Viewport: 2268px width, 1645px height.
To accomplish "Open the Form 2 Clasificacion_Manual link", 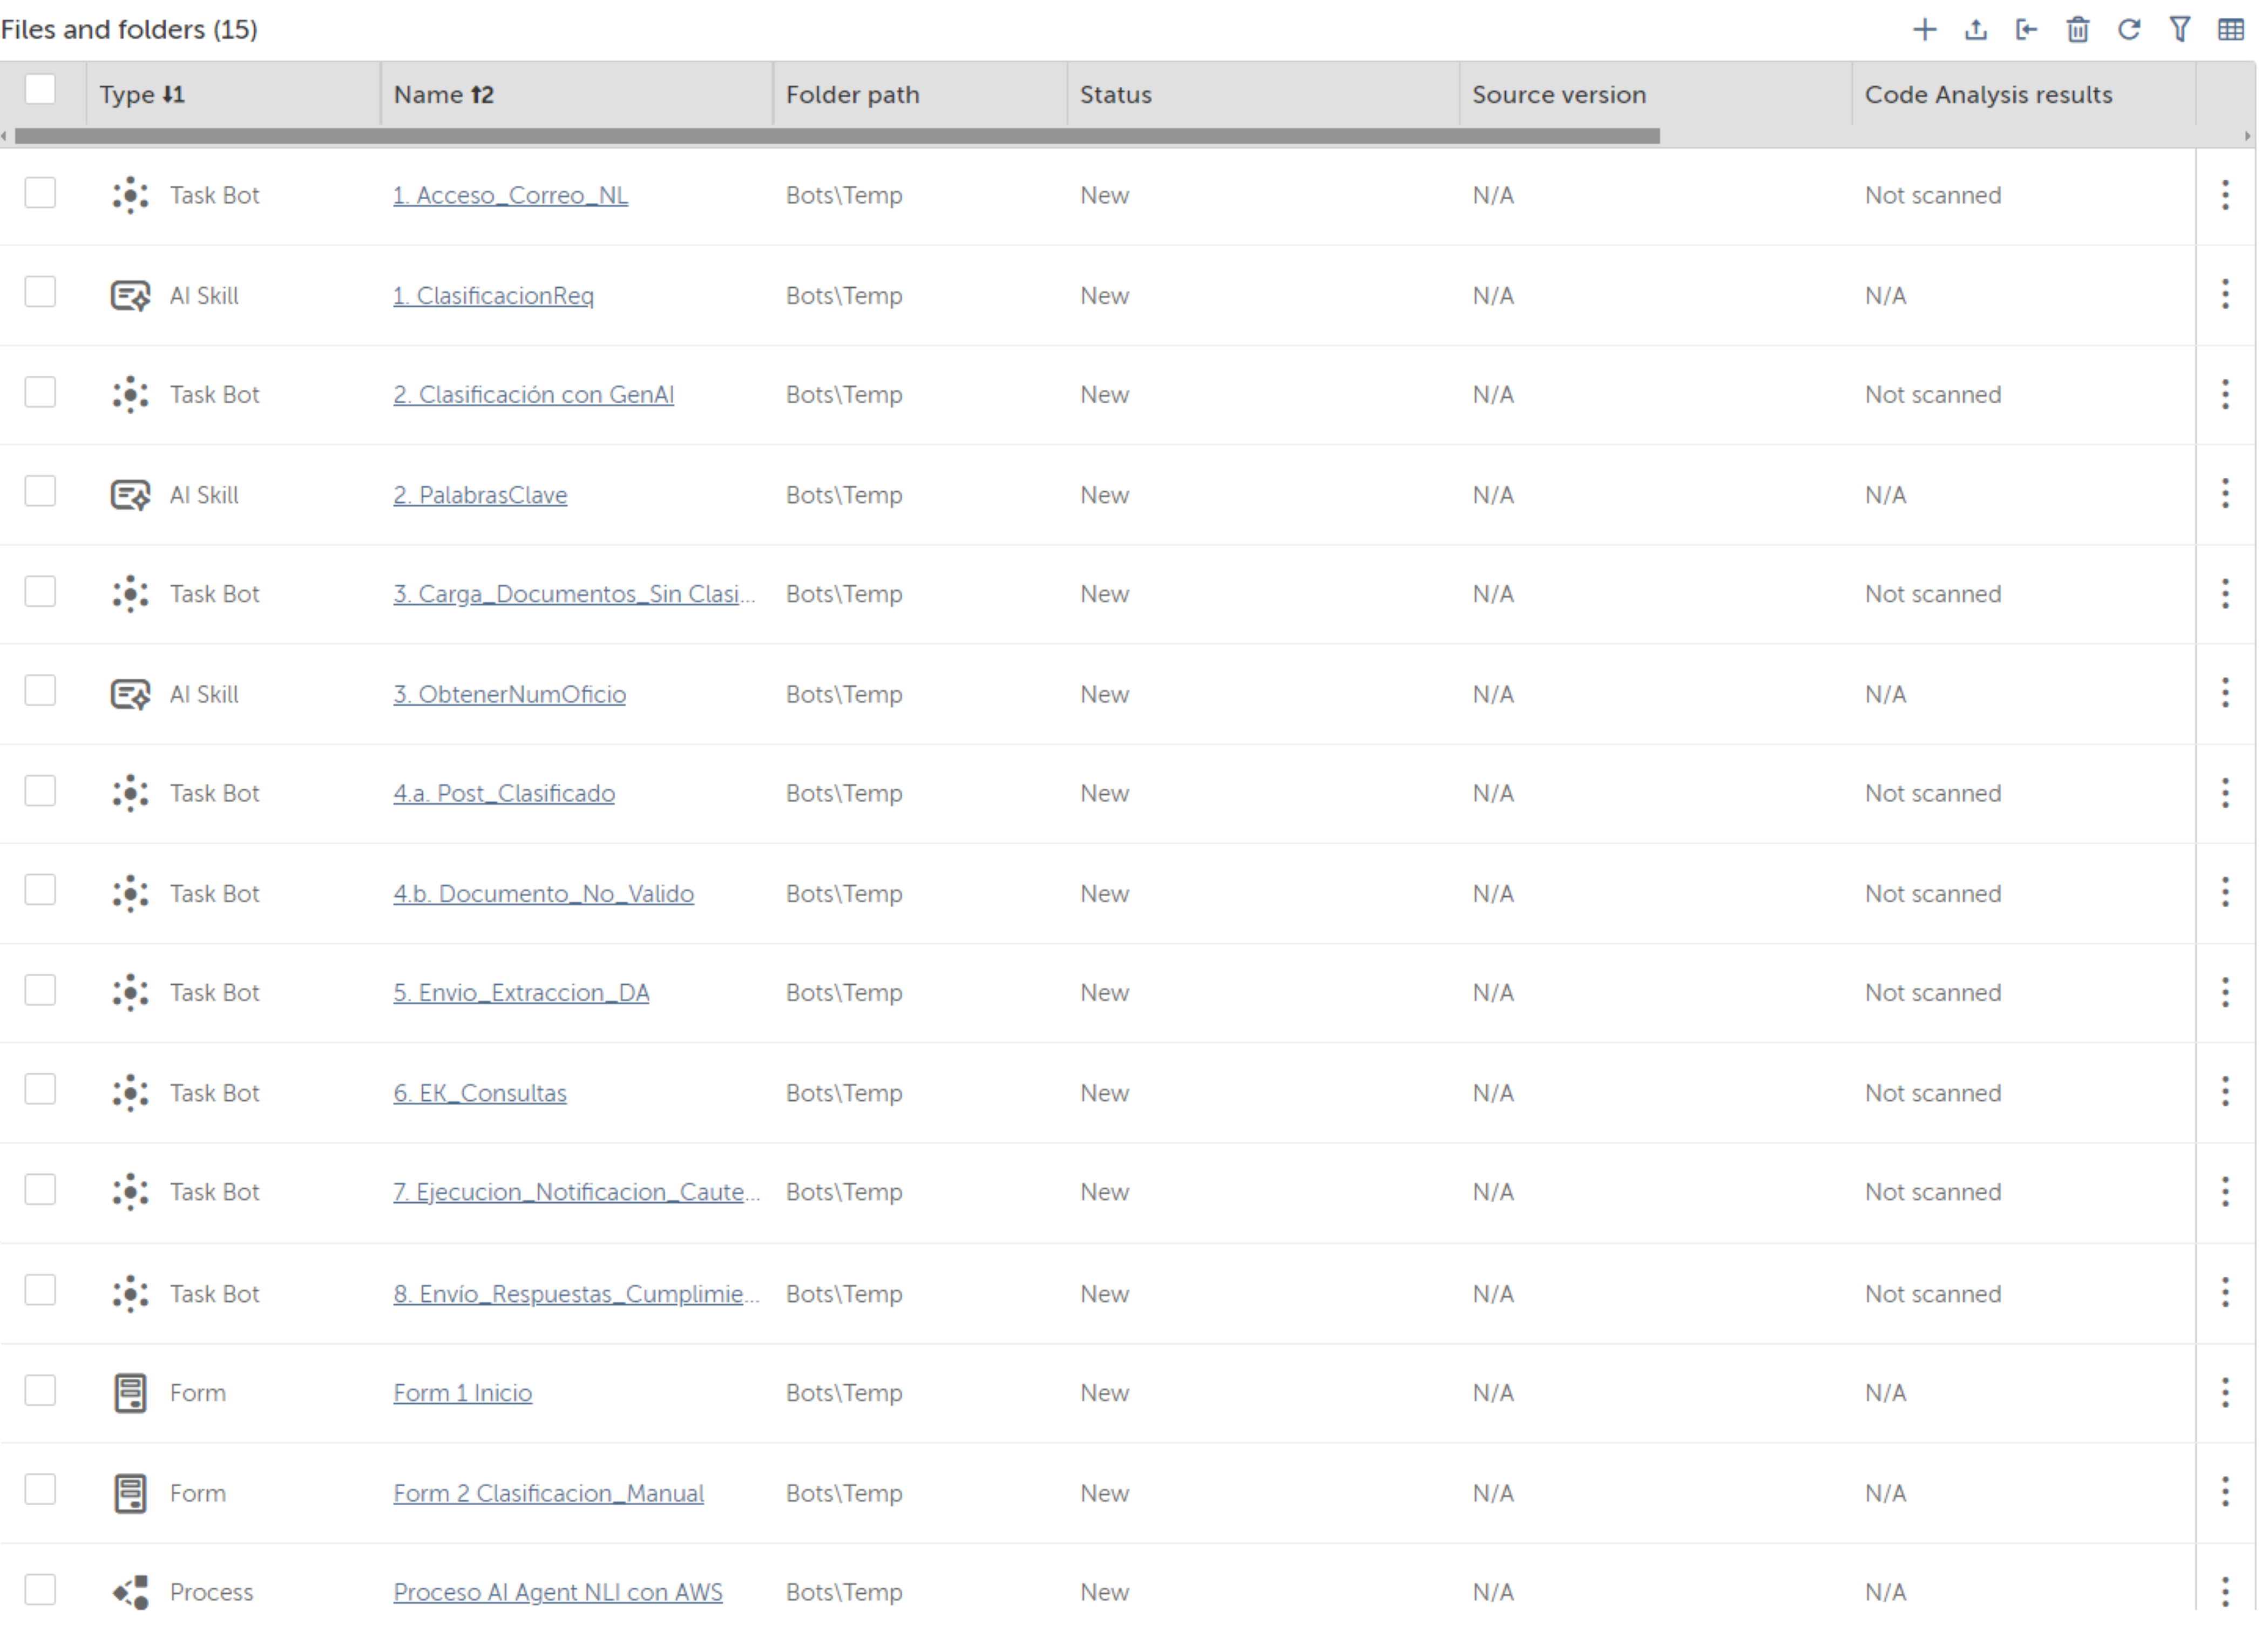I will tap(548, 1493).
